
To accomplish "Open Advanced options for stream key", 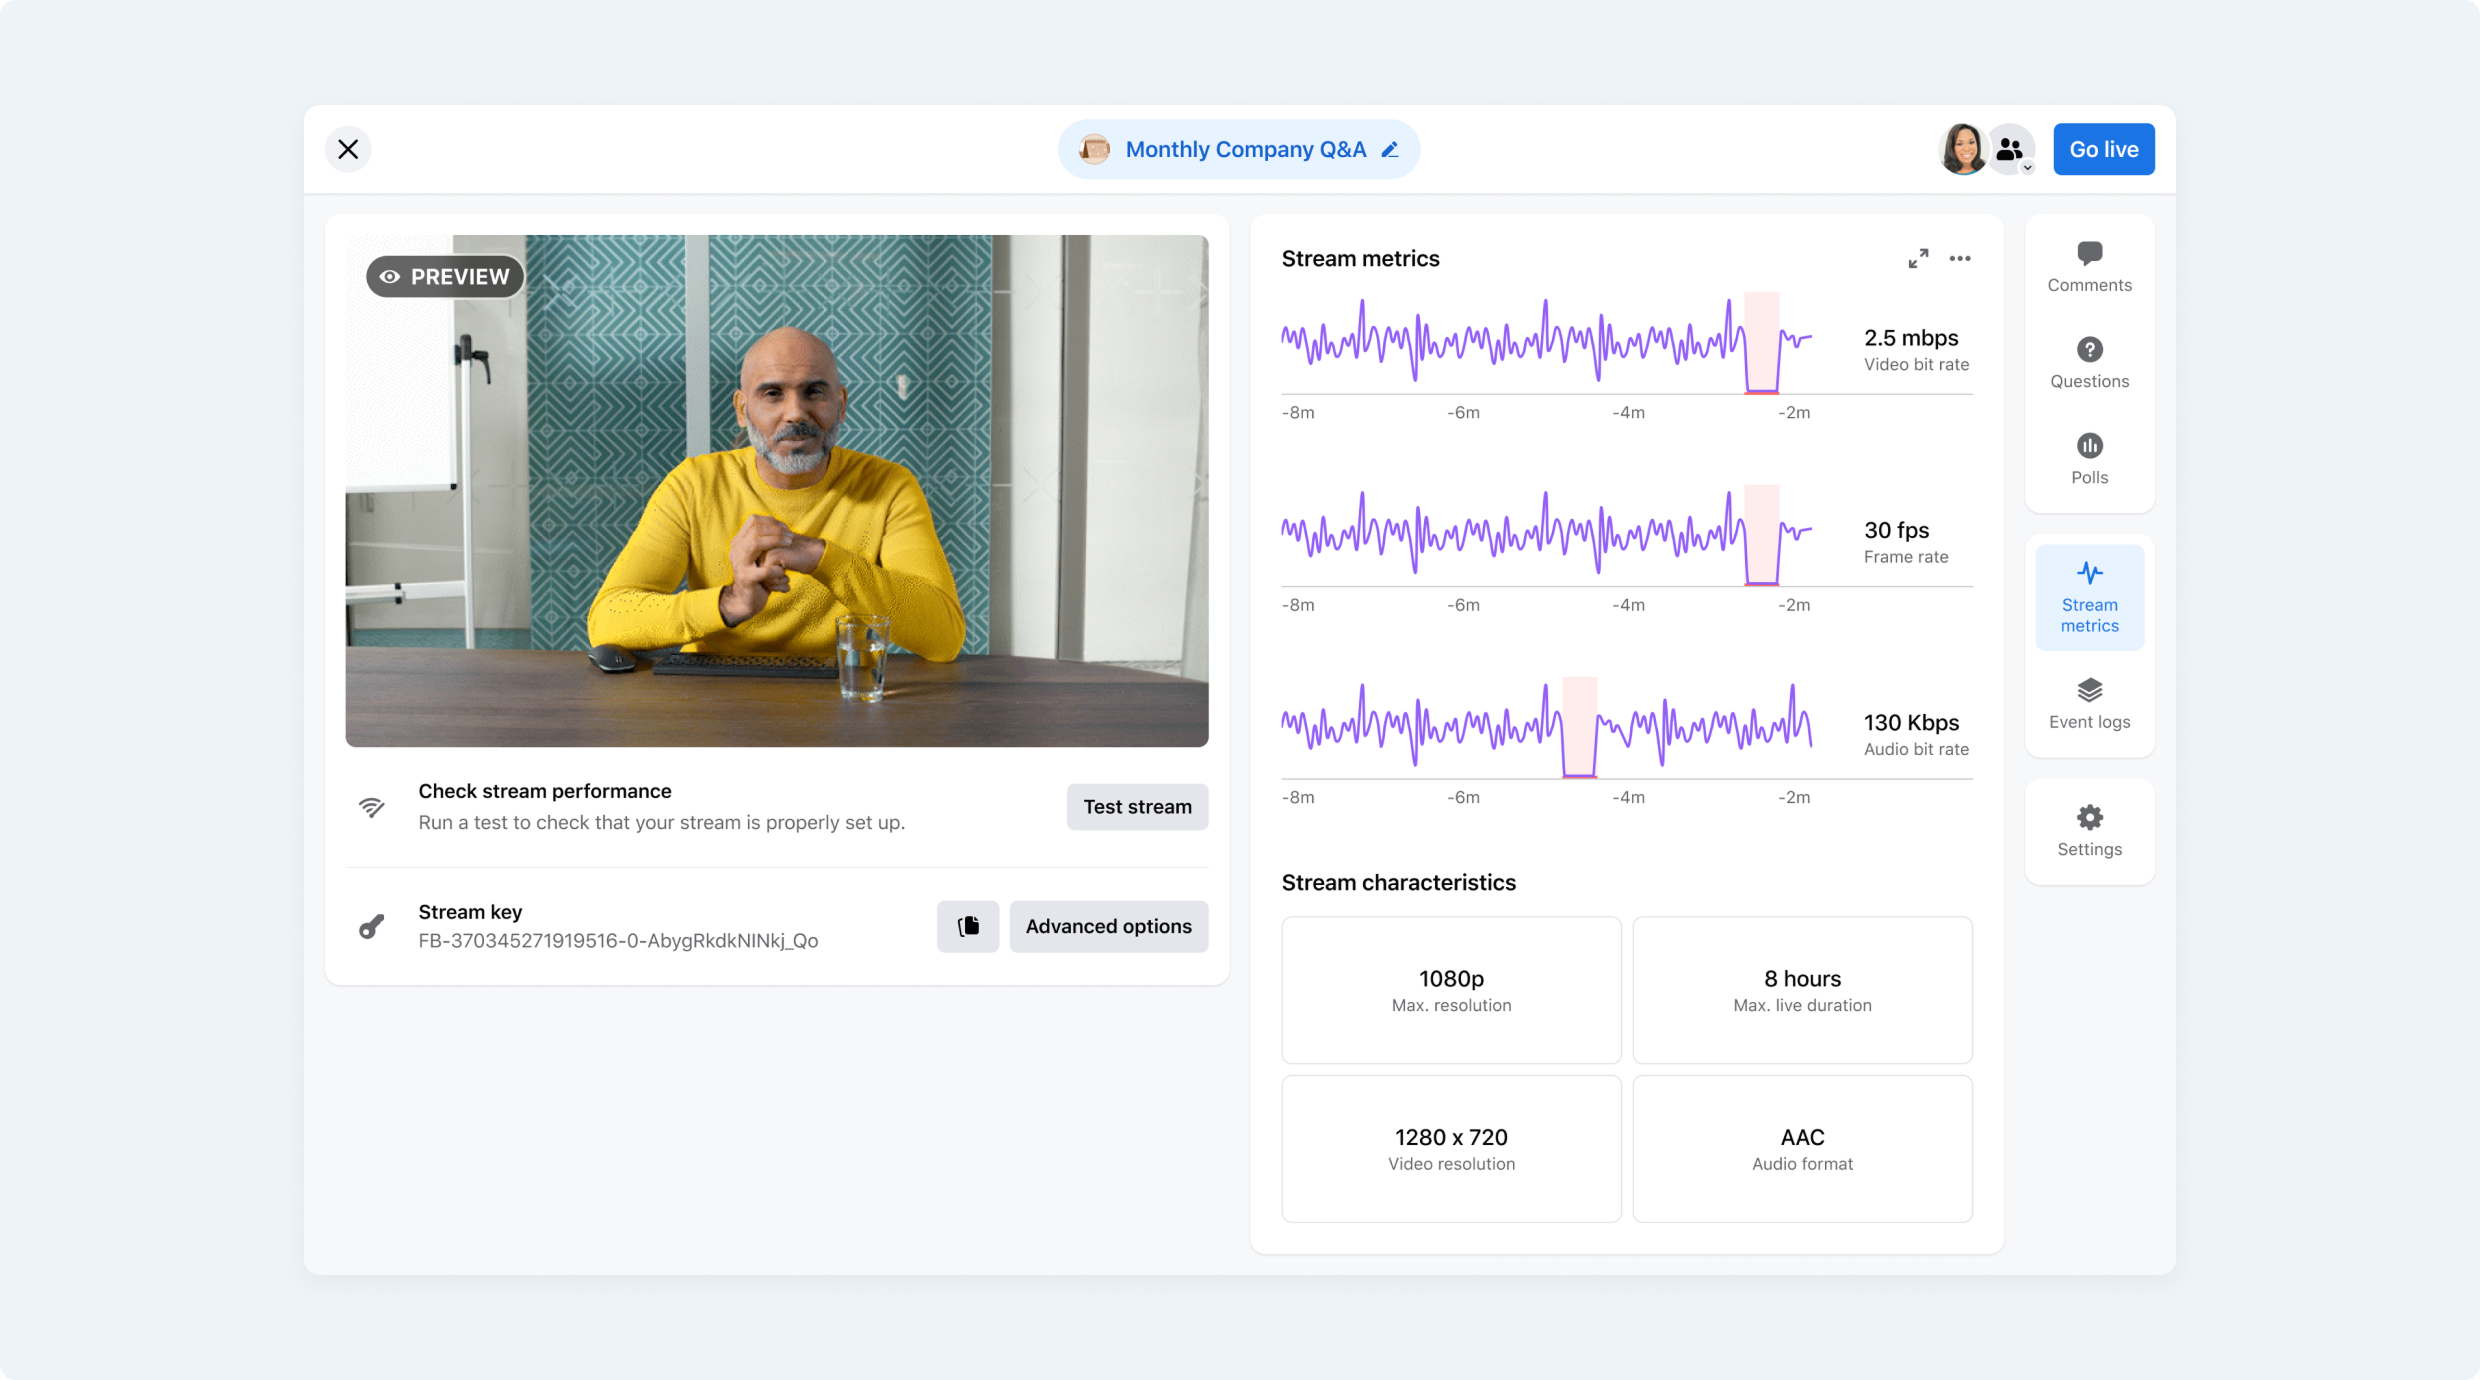I will click(x=1108, y=926).
